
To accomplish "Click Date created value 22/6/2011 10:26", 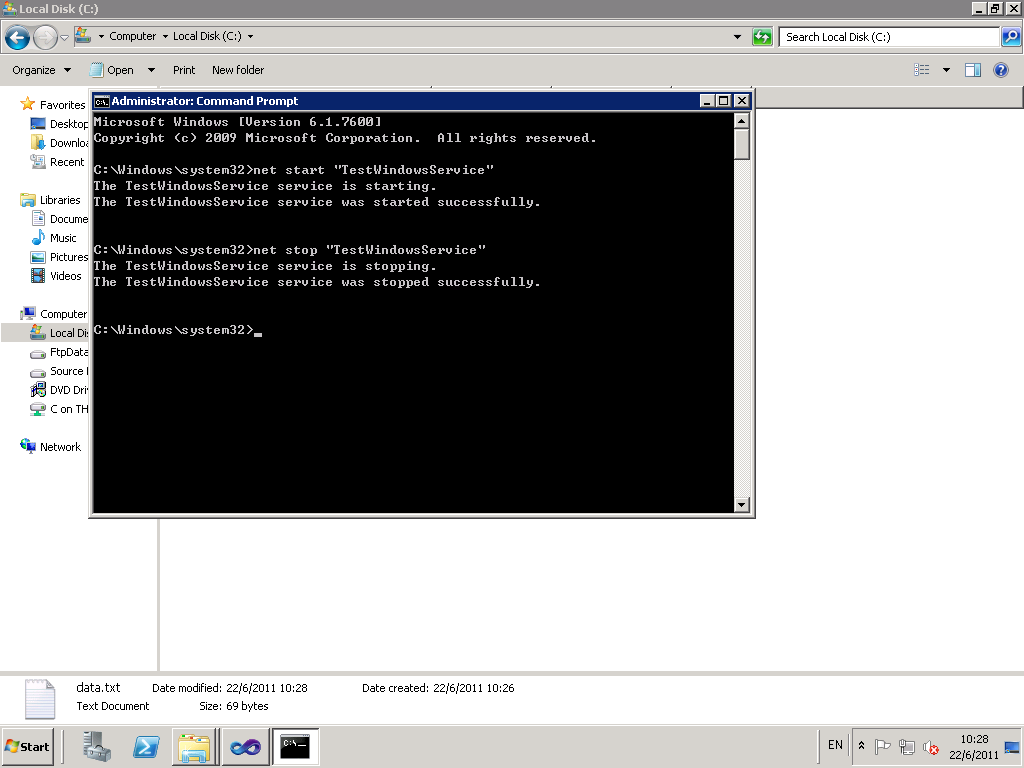I will (473, 688).
